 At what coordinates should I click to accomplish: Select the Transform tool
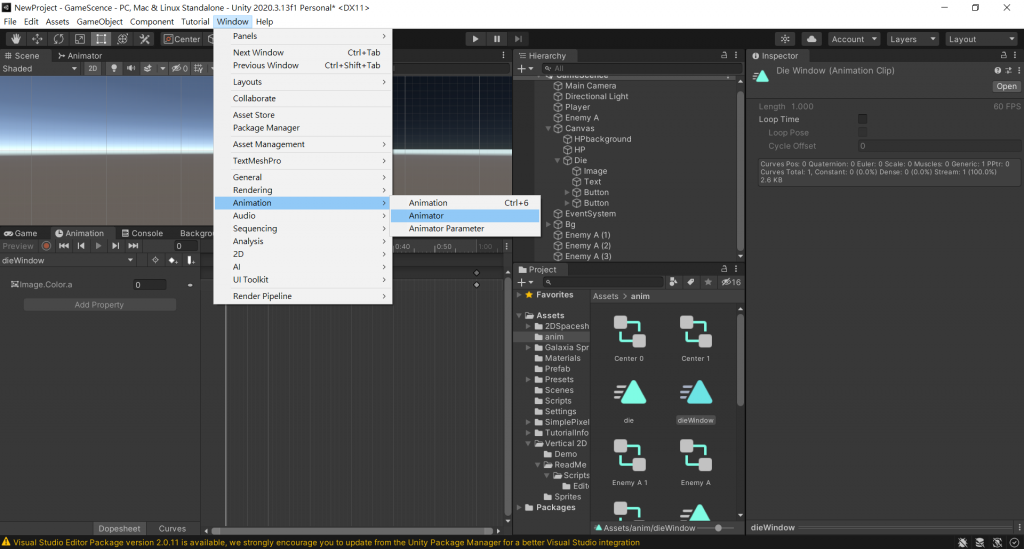tap(122, 39)
